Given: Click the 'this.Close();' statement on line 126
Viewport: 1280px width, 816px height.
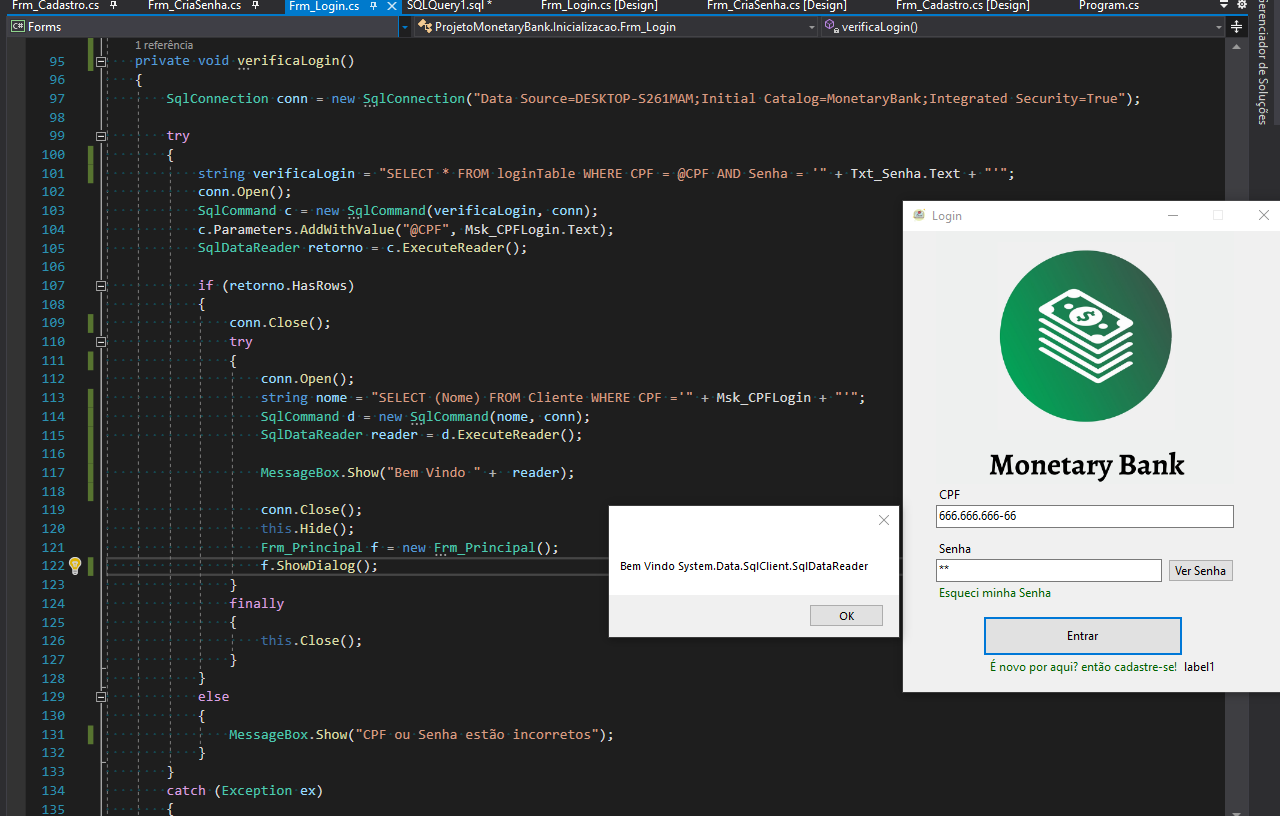Looking at the screenshot, I should 312,641.
